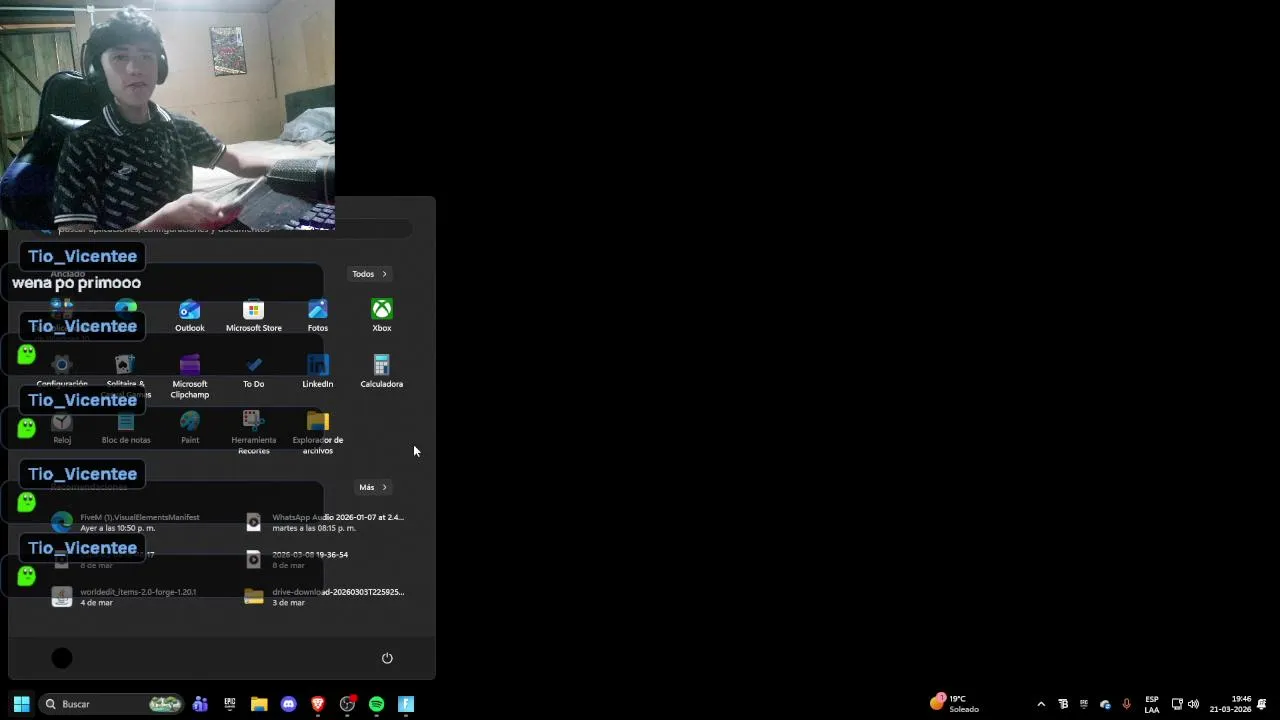Screen dimensions: 1280x720
Task: Open Solitaire & Casual Games
Action: click(125, 377)
